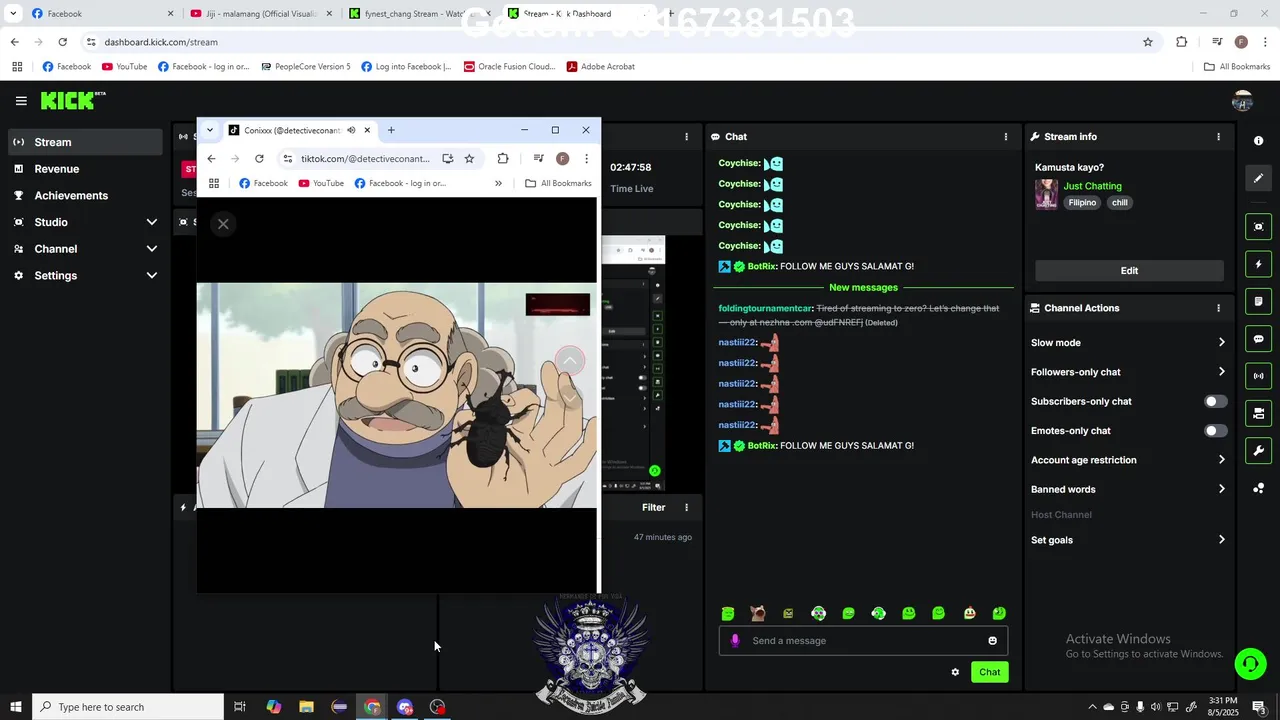Click the Send a message input field
Viewport: 1280px width, 720px height.
pos(863,641)
